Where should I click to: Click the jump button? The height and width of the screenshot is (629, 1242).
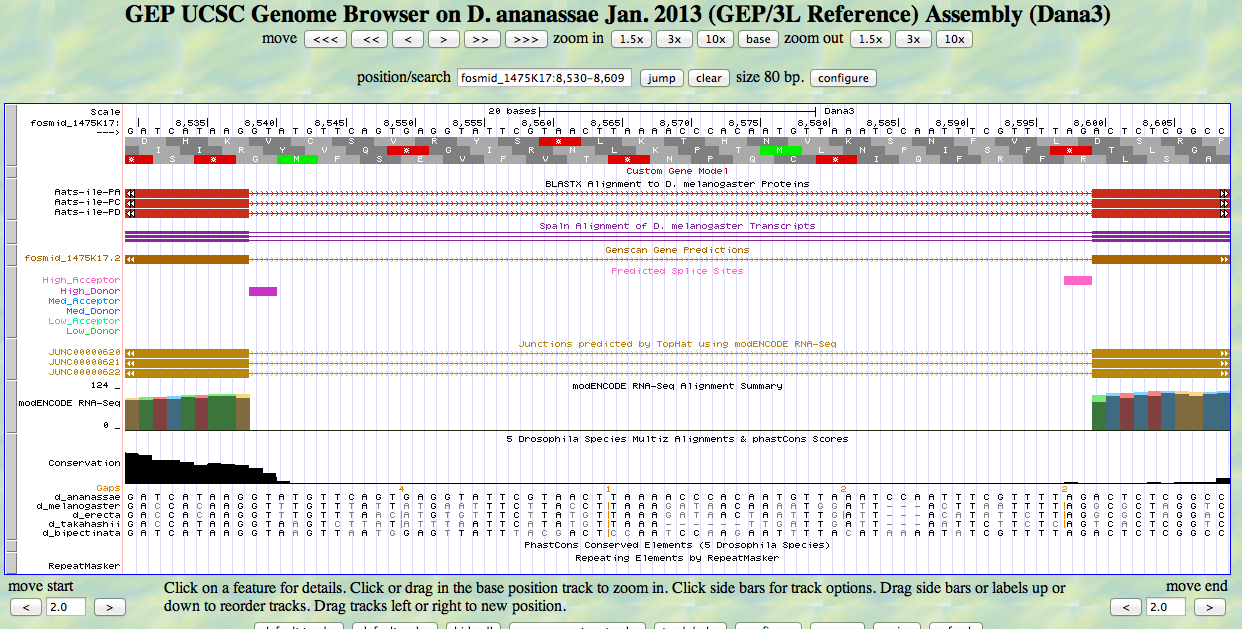(x=661, y=78)
